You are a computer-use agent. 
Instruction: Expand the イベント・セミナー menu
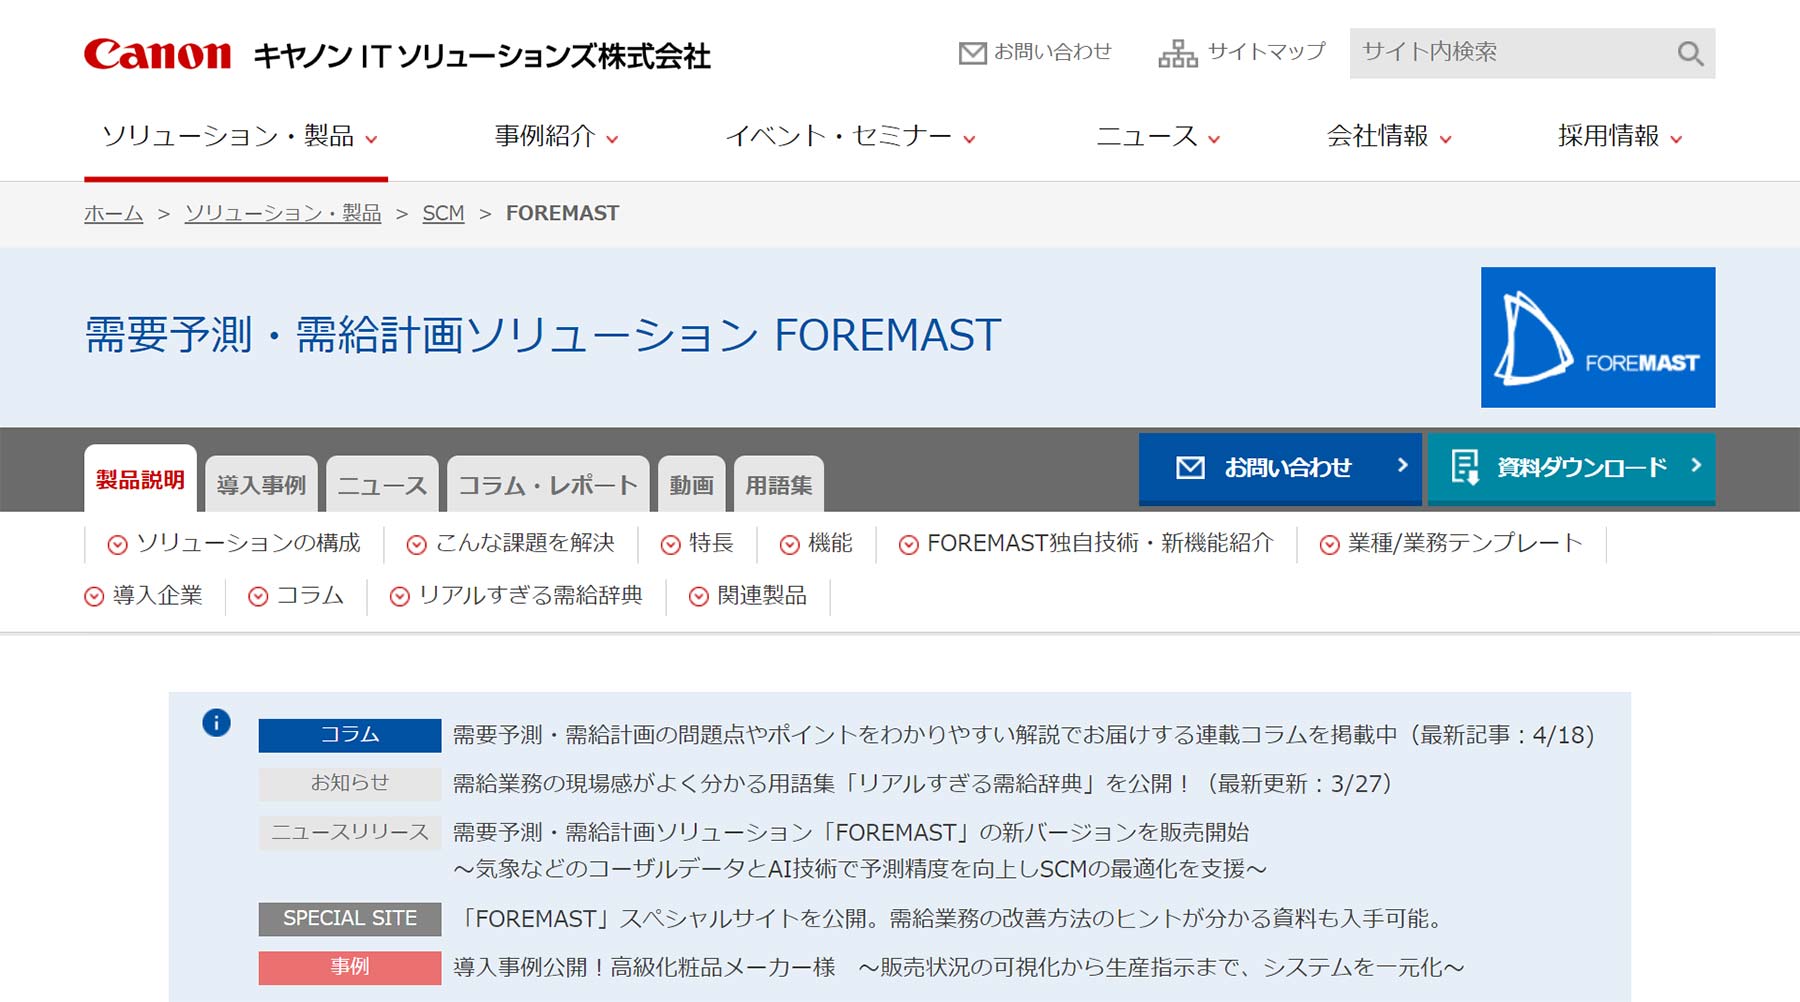[x=849, y=136]
